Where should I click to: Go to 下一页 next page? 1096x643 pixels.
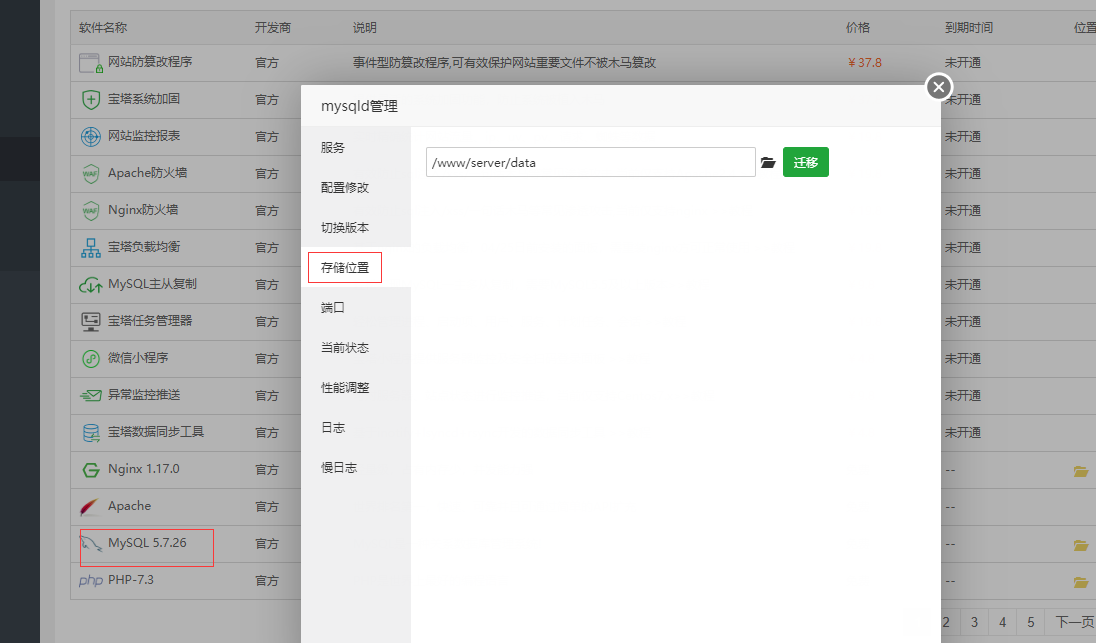pos(1074,622)
